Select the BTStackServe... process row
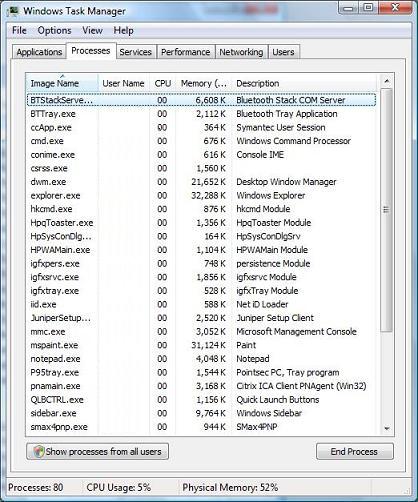The width and height of the screenshot is (418, 502). (201, 100)
